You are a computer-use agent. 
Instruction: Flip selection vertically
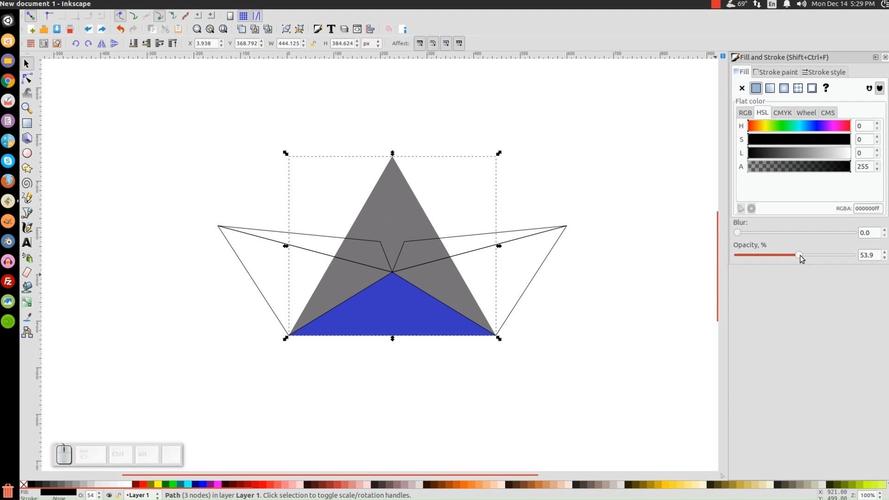(115, 43)
